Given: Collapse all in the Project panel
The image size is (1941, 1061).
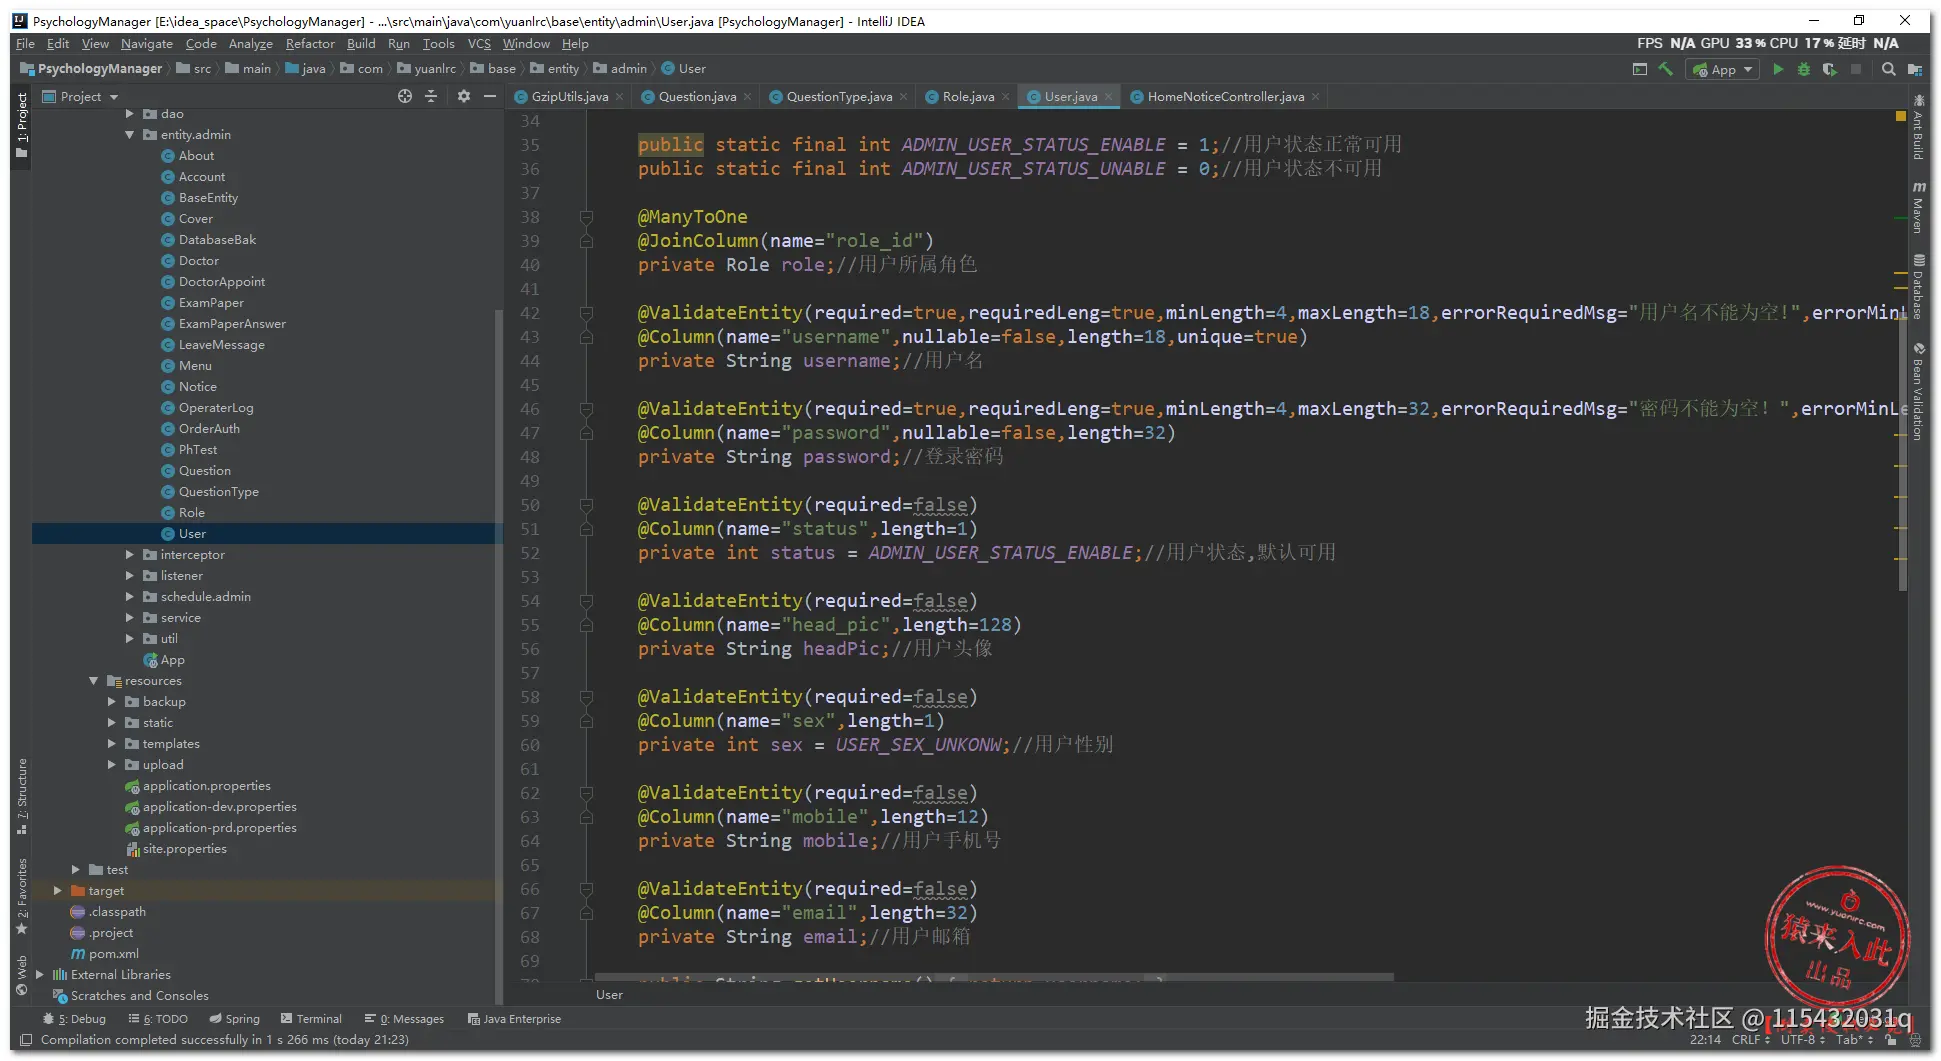Looking at the screenshot, I should (431, 96).
